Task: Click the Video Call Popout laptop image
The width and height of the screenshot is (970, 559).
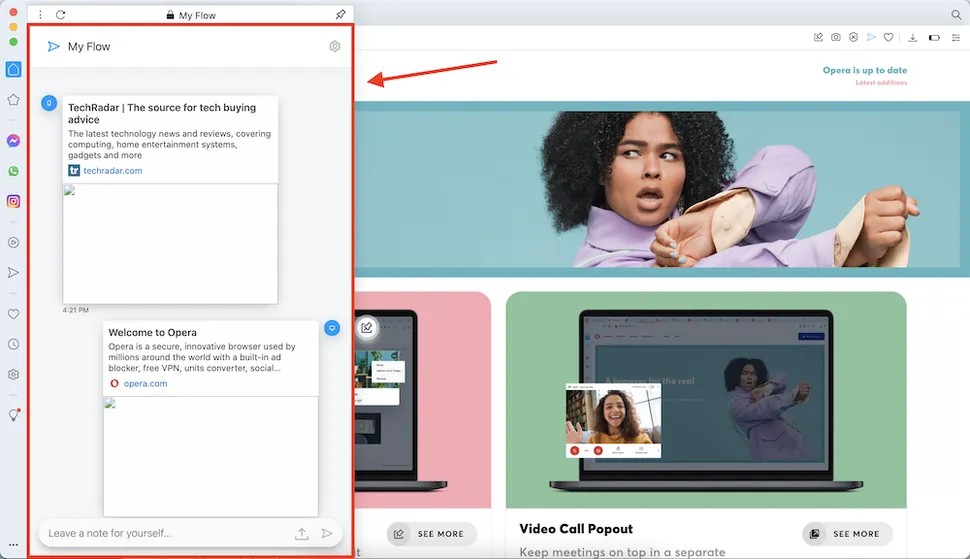Action: click(x=706, y=400)
